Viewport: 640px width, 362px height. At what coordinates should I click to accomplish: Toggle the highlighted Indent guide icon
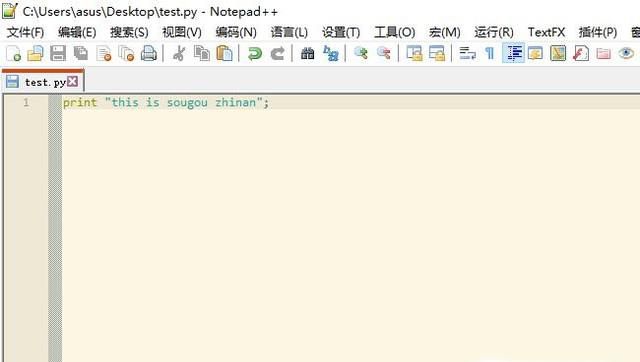[x=513, y=53]
